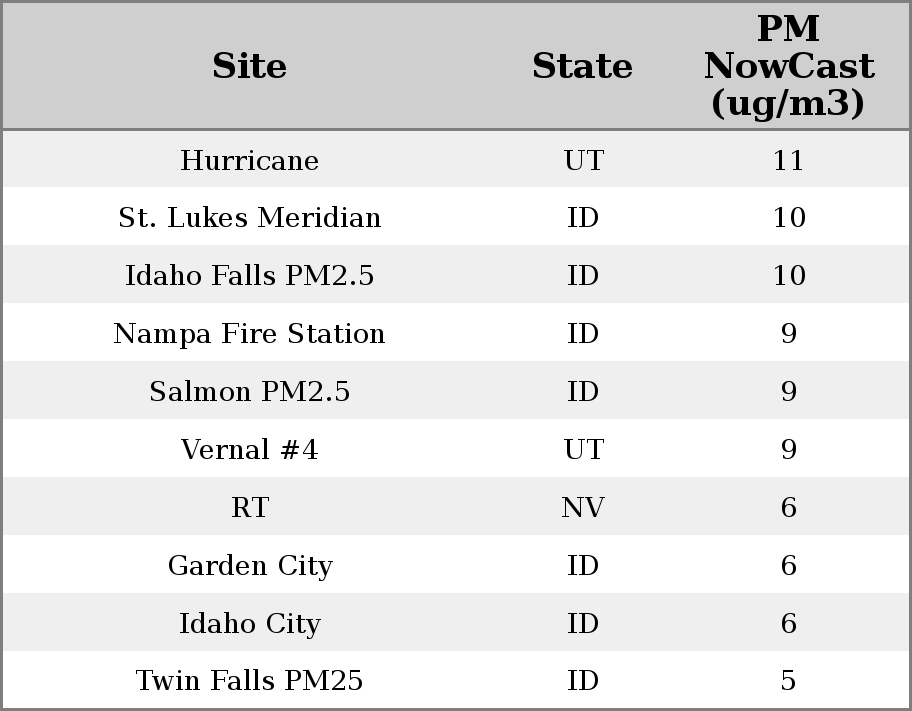Select the Twin Falls PM25 site cell
The height and width of the screenshot is (711, 912).
tap(250, 681)
